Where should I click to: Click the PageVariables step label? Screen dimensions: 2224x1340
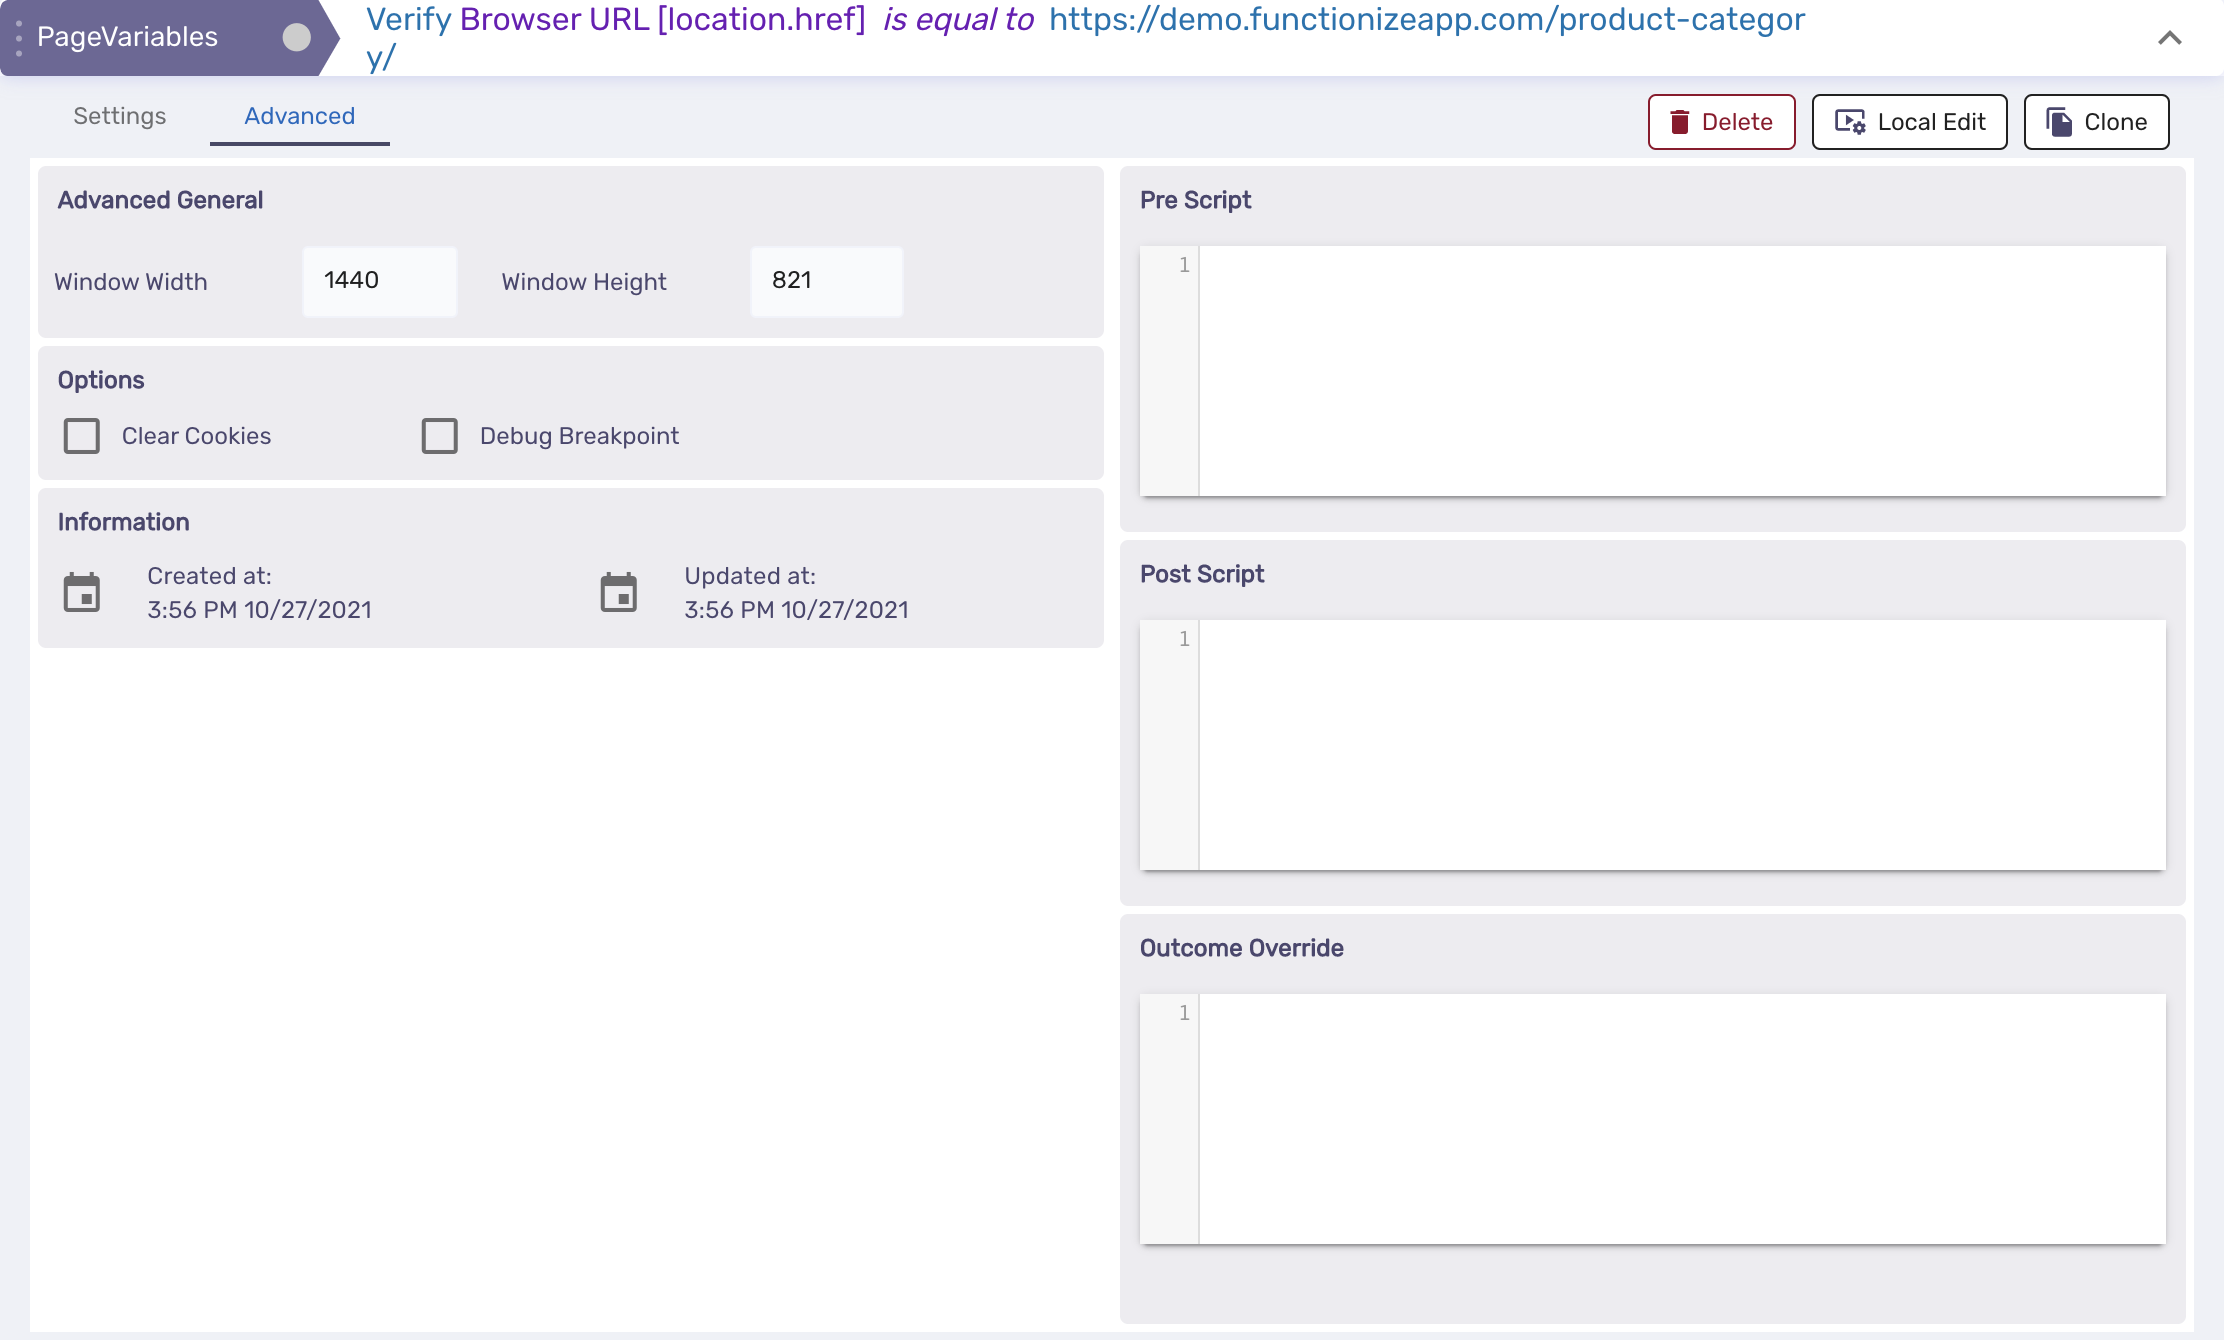[x=127, y=37]
